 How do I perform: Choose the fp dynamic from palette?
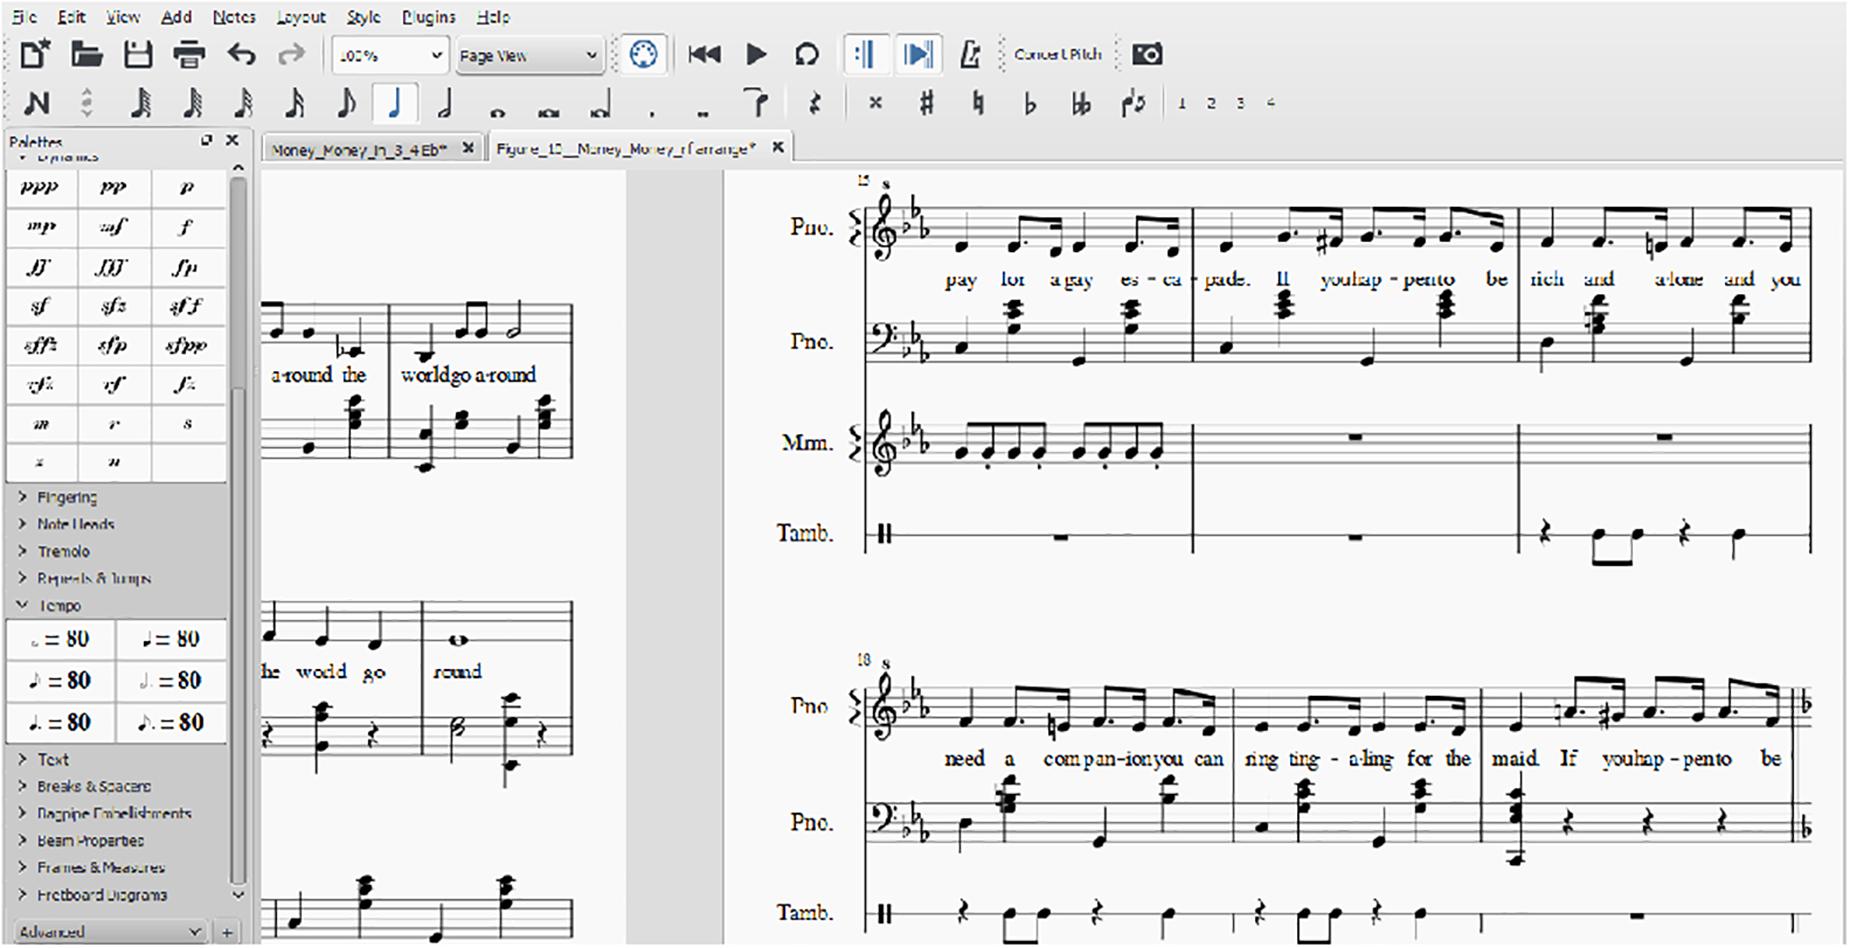pyautogui.click(x=186, y=267)
